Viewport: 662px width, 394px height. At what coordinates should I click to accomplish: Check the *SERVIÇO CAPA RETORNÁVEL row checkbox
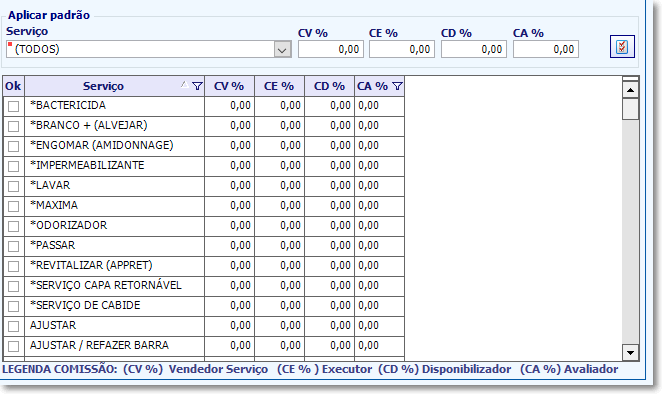[14, 286]
